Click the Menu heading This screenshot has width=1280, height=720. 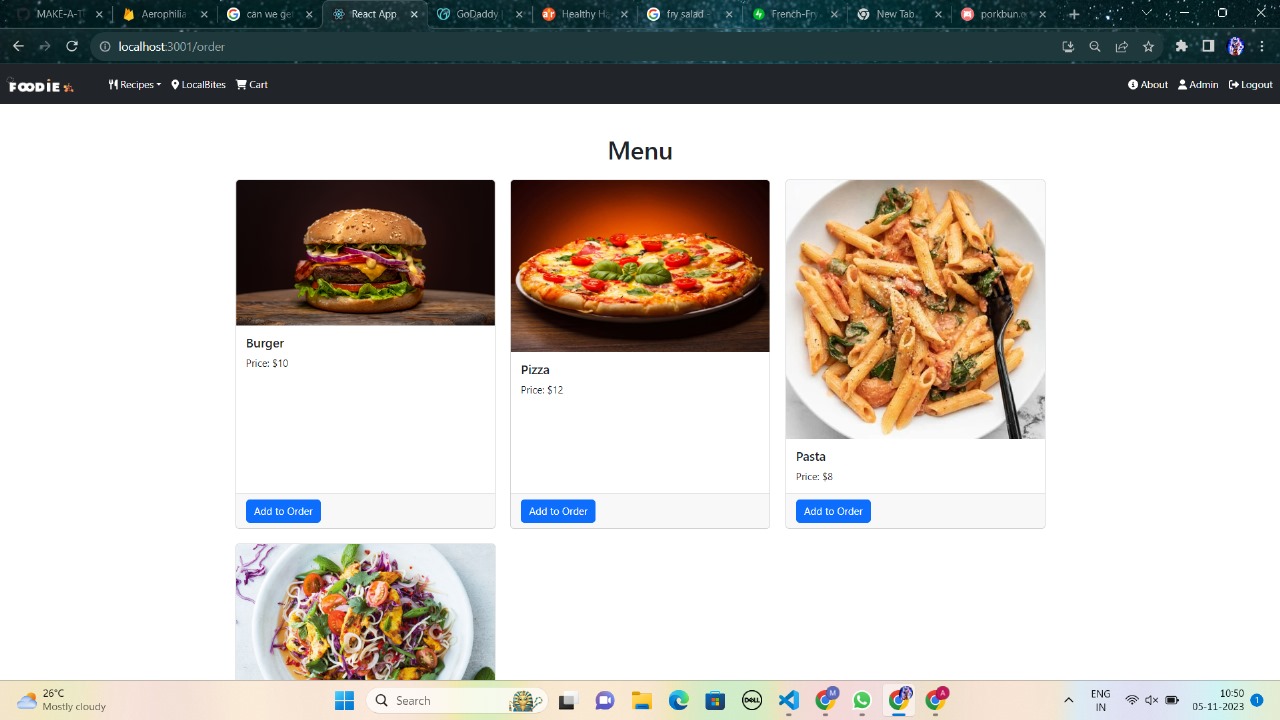[640, 151]
